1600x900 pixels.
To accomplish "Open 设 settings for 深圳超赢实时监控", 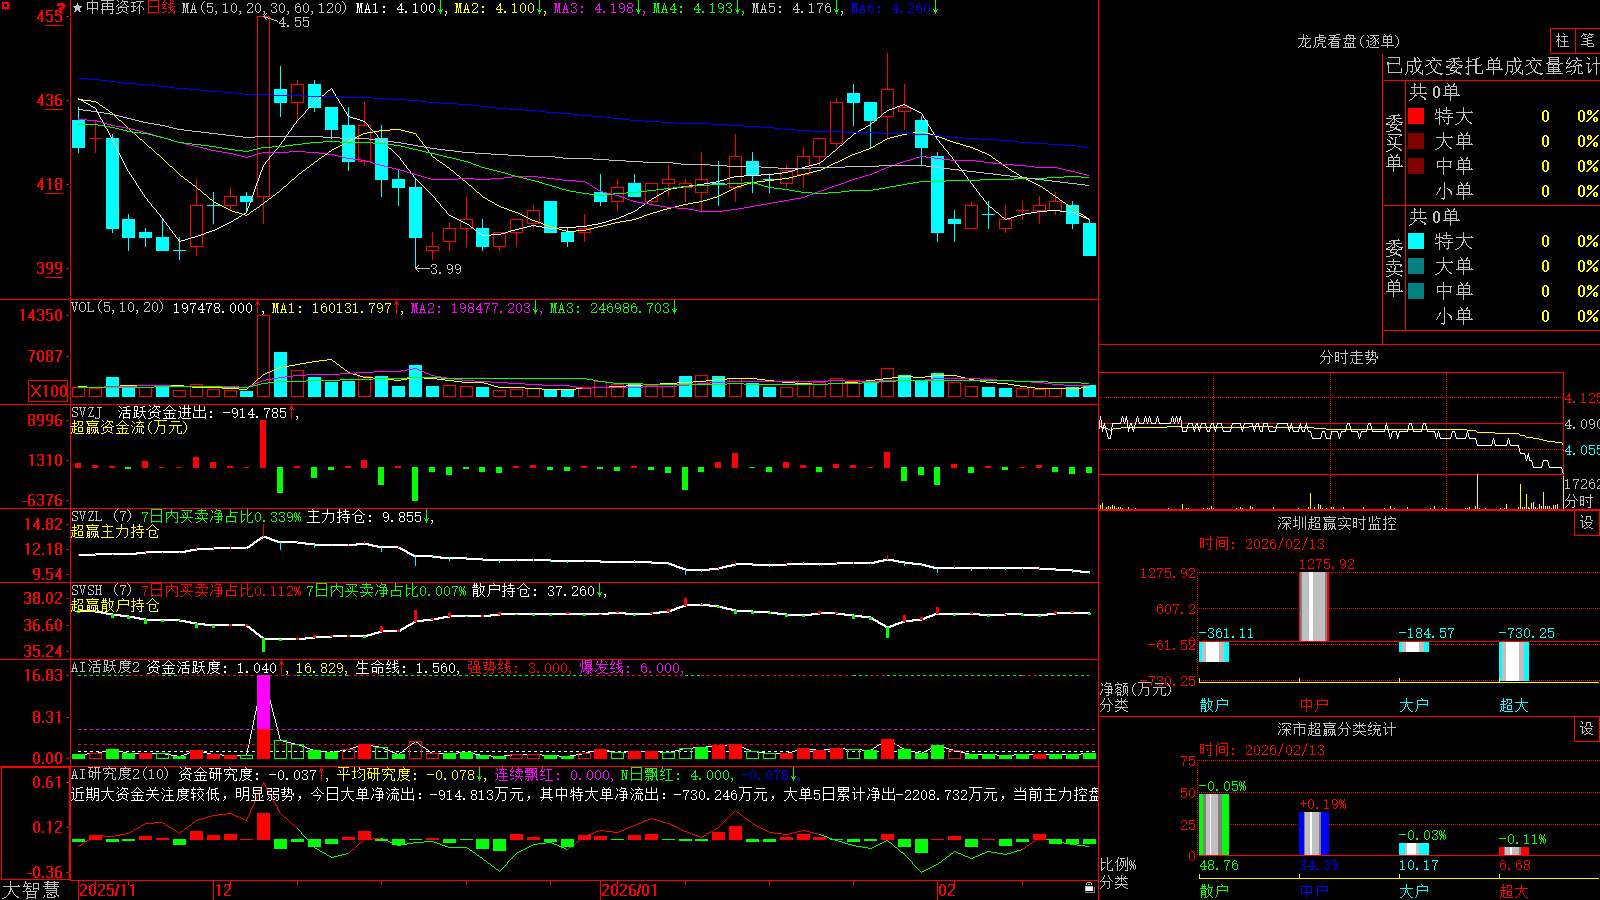I will (1587, 523).
